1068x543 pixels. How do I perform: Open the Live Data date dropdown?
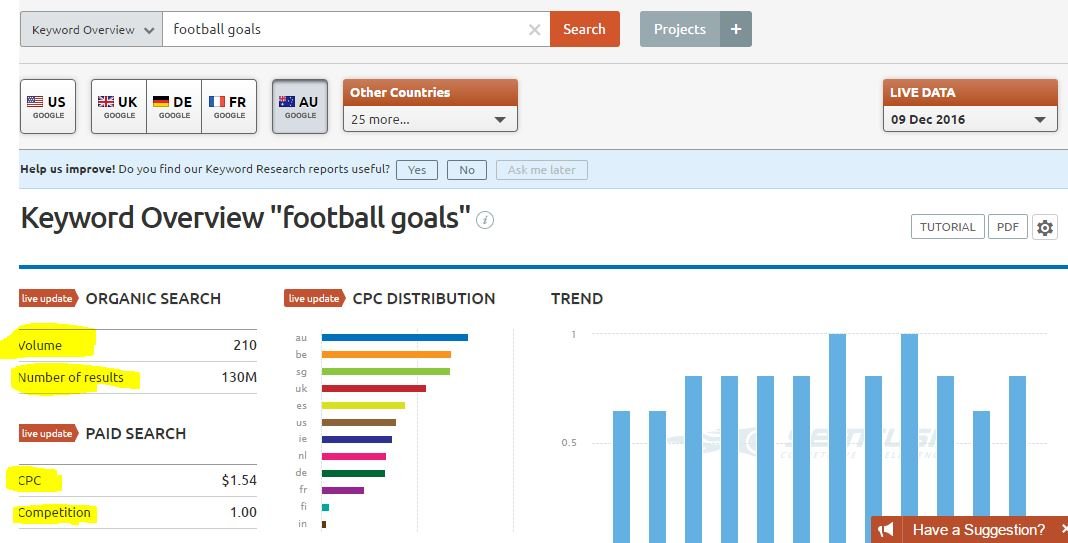point(970,119)
